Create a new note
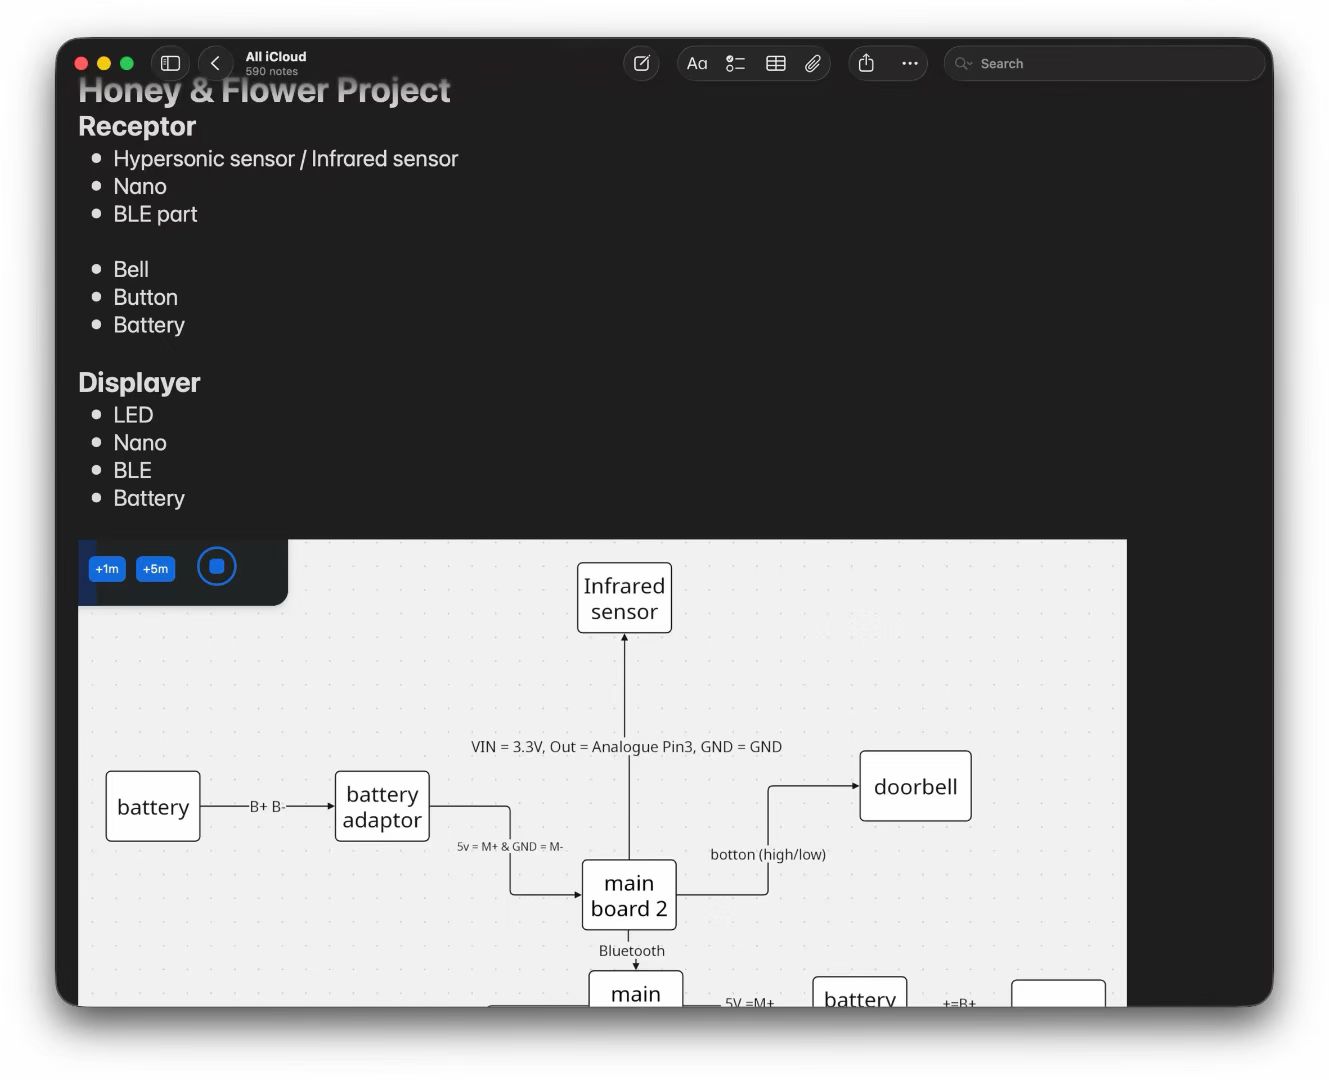This screenshot has width=1329, height=1080. pyautogui.click(x=642, y=63)
